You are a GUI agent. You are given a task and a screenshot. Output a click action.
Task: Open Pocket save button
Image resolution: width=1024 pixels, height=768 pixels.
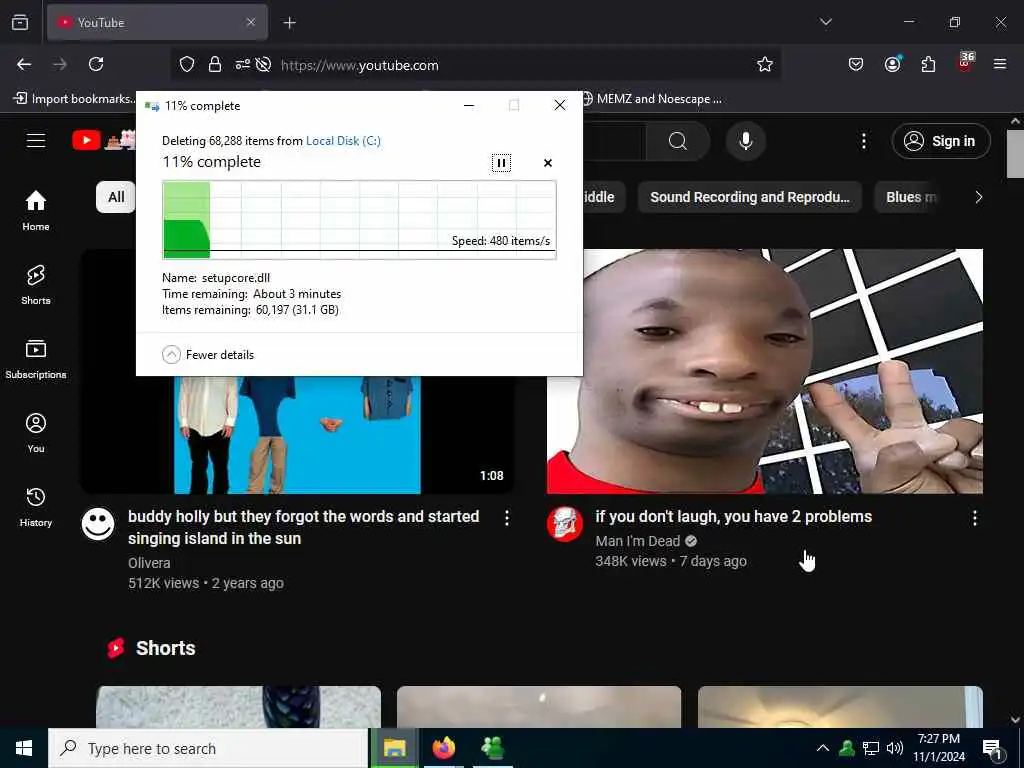(x=856, y=64)
